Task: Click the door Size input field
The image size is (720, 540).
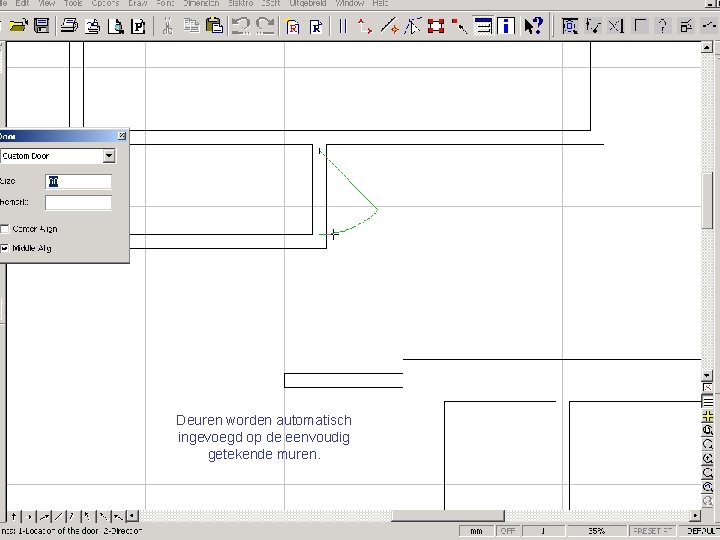Action: coord(79,182)
